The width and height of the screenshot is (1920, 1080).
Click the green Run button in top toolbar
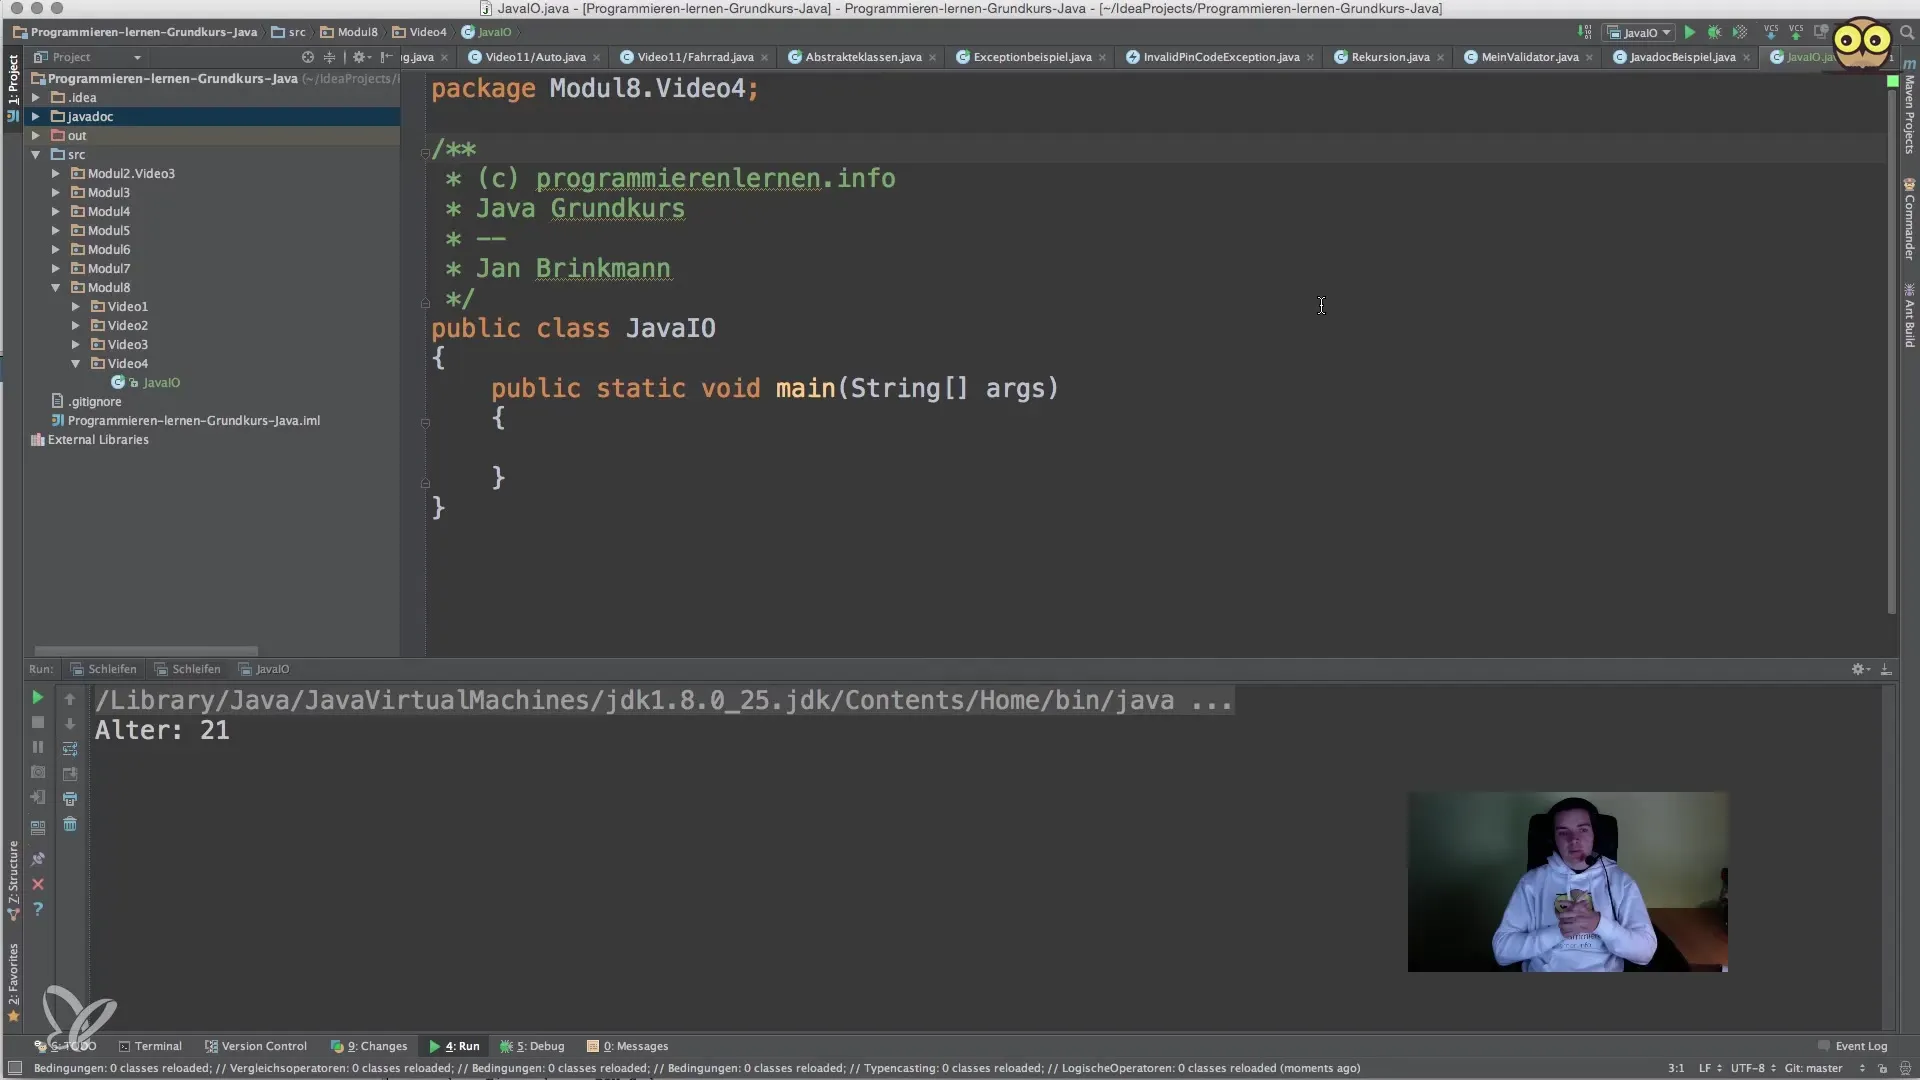click(x=1690, y=33)
